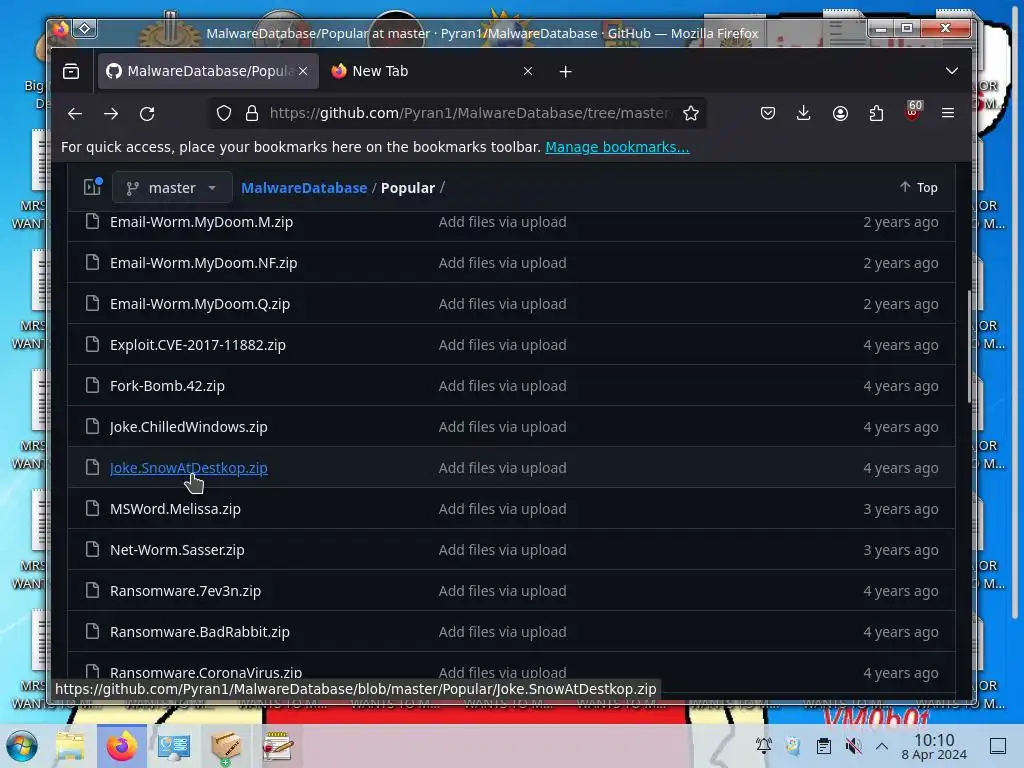Screen dimensions: 1024x768
Task: Bookmark this page with the star icon
Action: pyautogui.click(x=691, y=114)
